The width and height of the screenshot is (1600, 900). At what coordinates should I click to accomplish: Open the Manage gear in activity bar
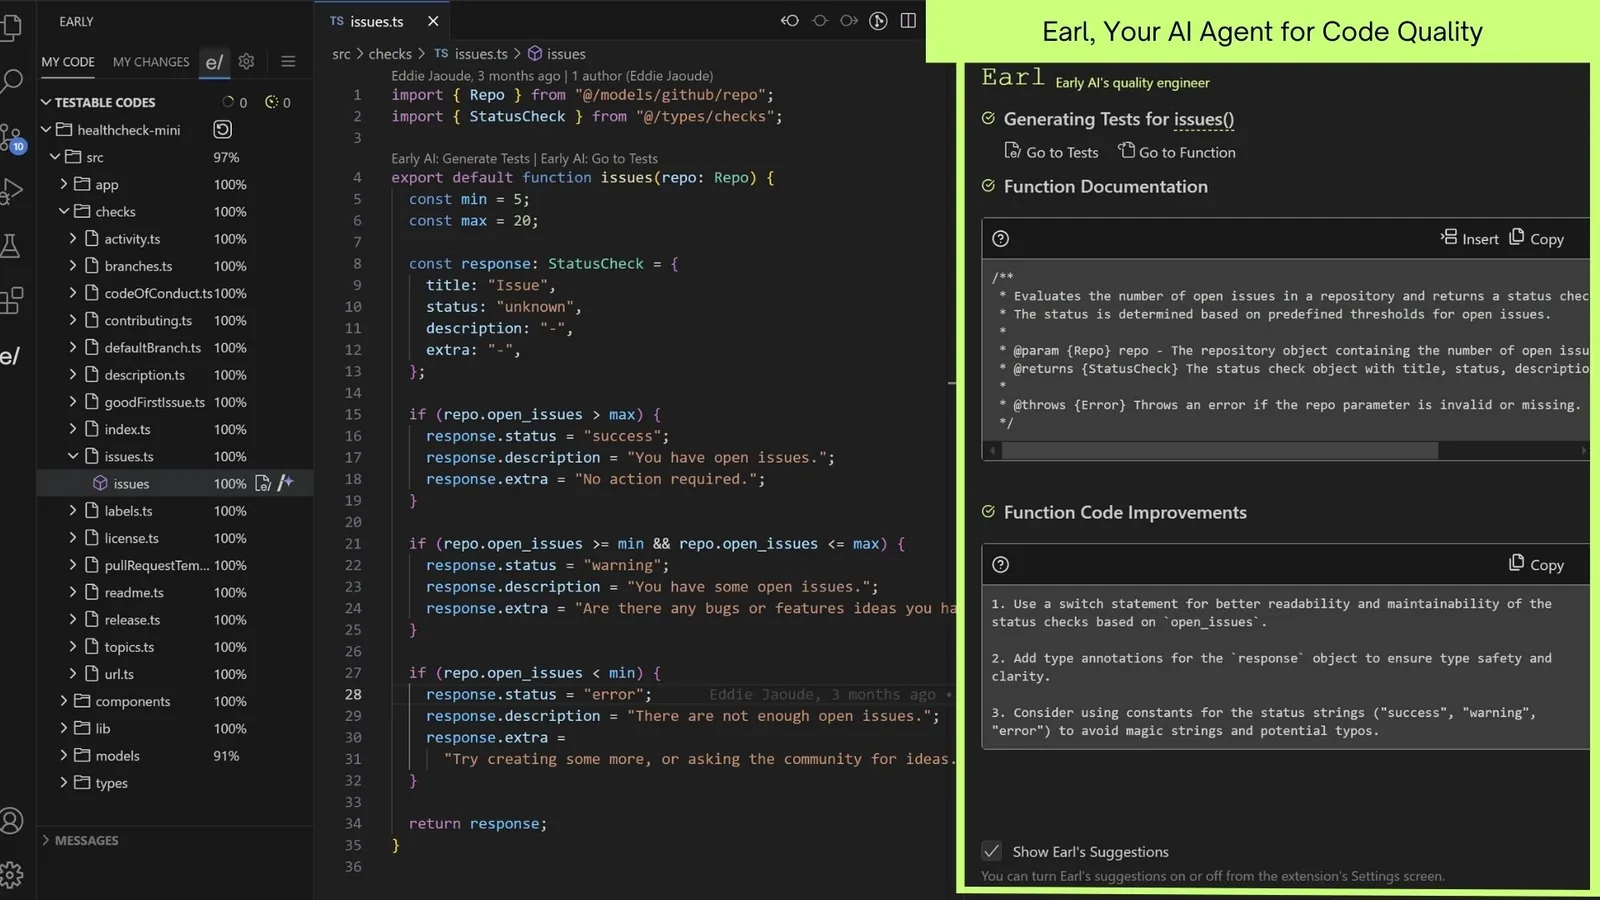click(11, 875)
